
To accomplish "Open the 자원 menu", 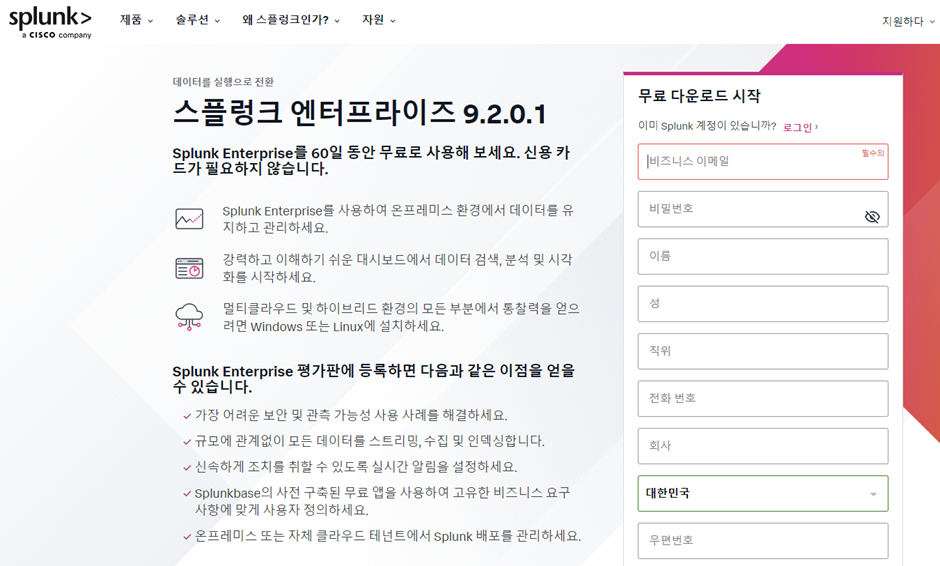I will [x=378, y=20].
